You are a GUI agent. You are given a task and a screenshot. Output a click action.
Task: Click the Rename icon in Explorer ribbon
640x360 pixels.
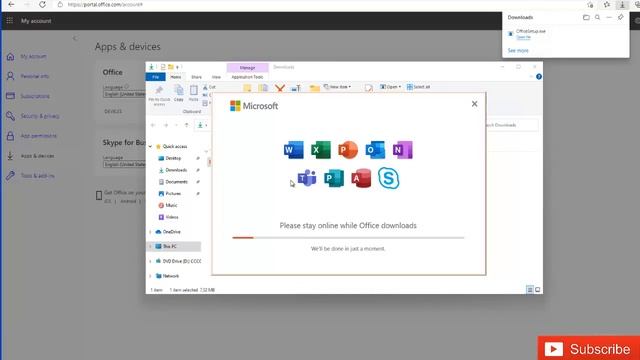296,88
